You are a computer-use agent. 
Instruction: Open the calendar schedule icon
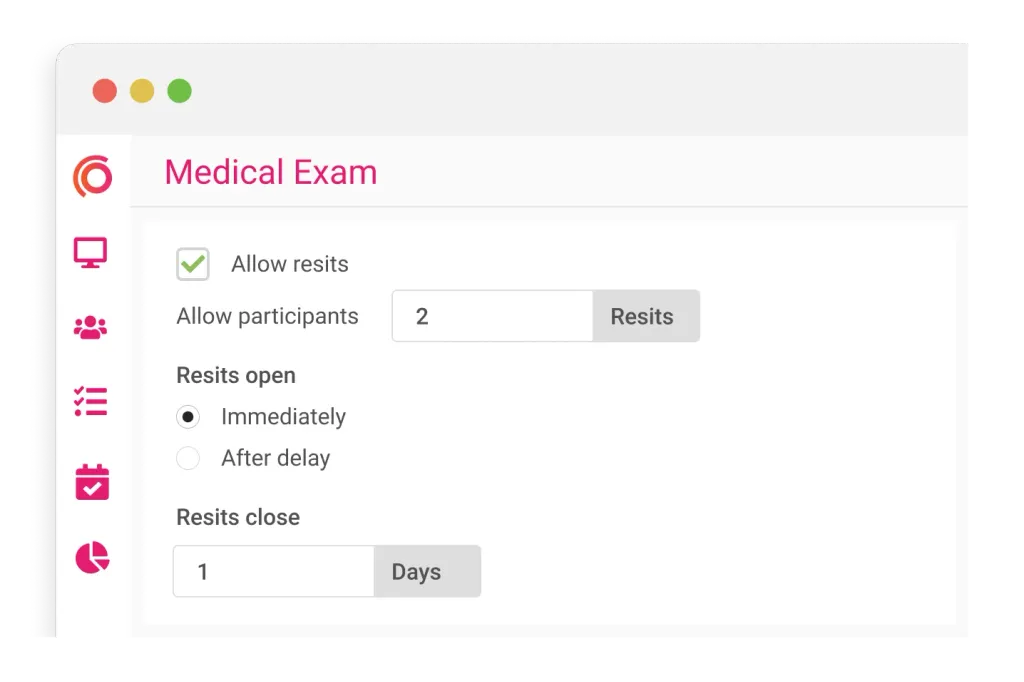(91, 481)
